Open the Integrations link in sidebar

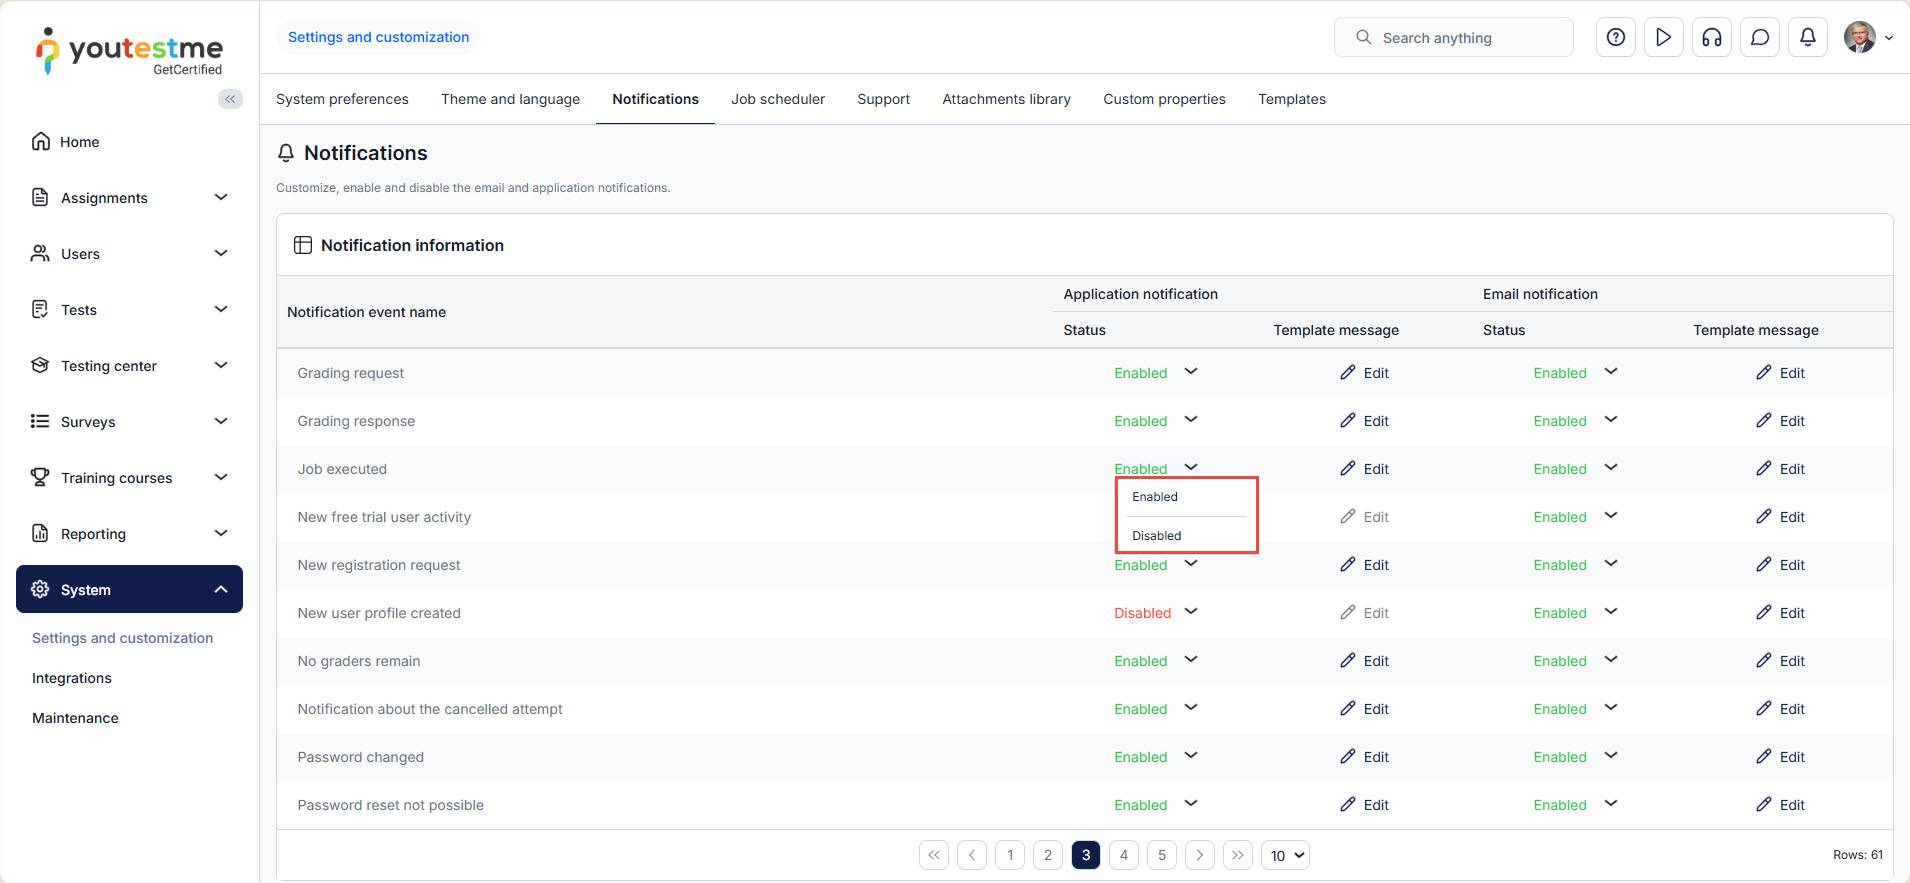click(72, 678)
